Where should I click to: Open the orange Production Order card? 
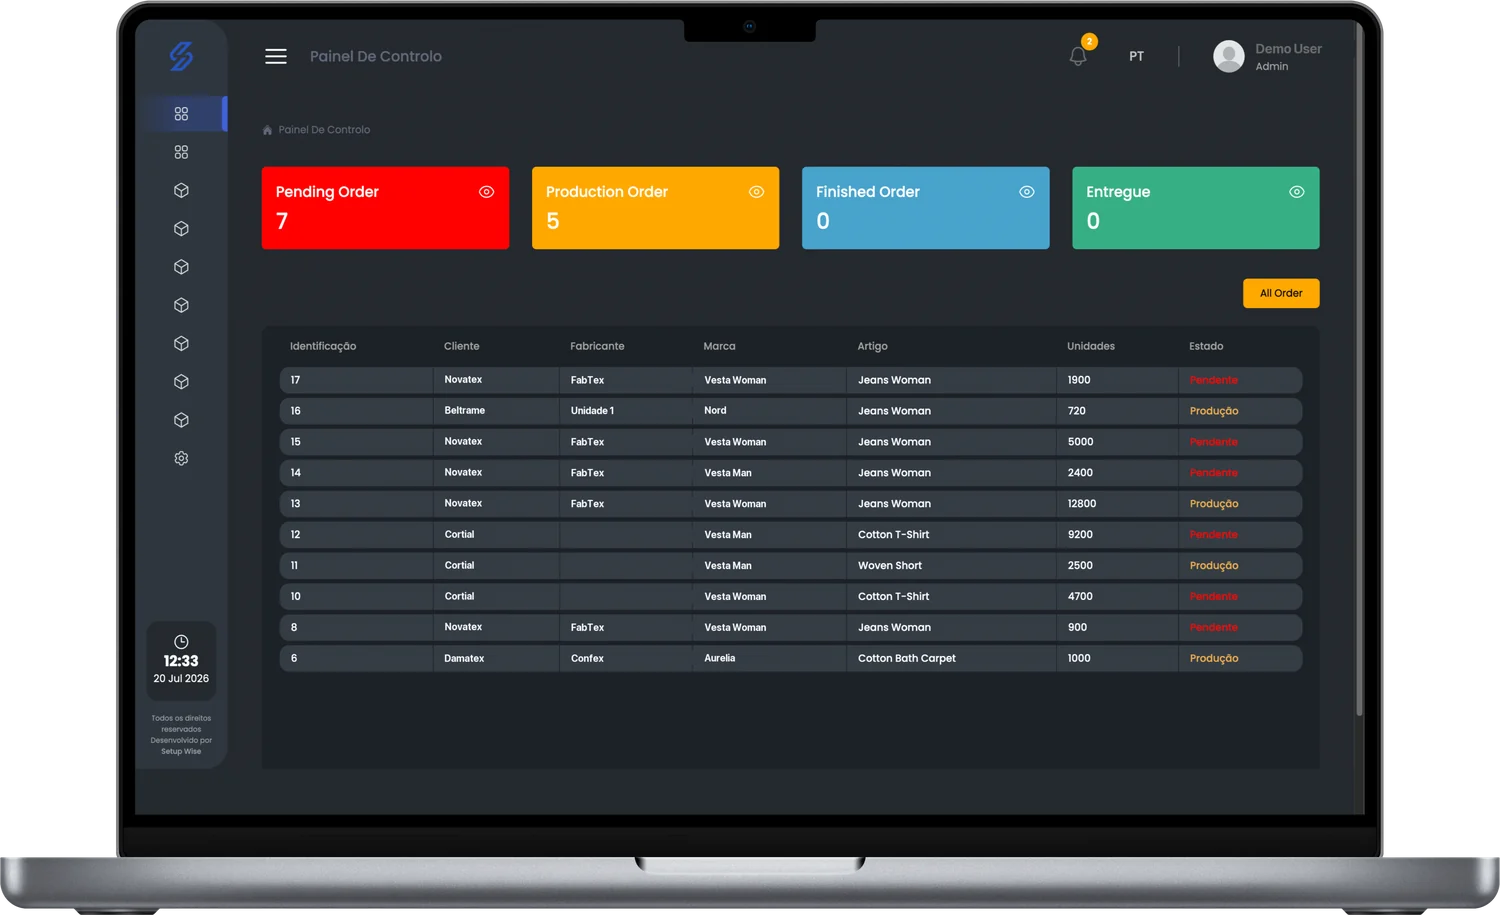(655, 208)
